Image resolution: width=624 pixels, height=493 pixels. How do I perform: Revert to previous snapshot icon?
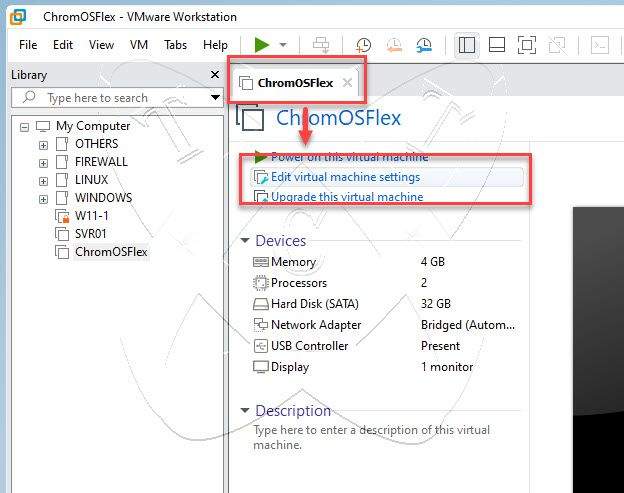pos(394,45)
